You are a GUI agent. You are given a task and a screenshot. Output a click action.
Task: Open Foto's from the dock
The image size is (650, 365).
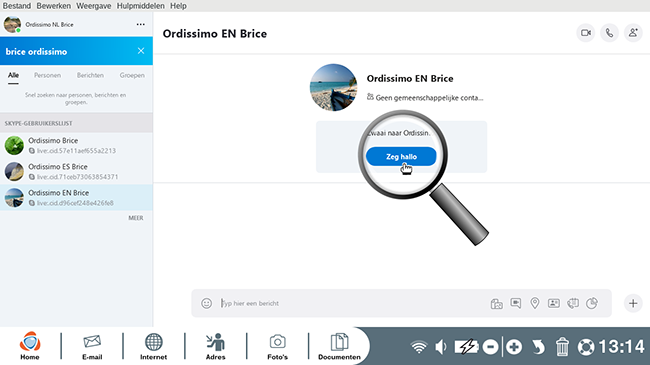pos(277,346)
